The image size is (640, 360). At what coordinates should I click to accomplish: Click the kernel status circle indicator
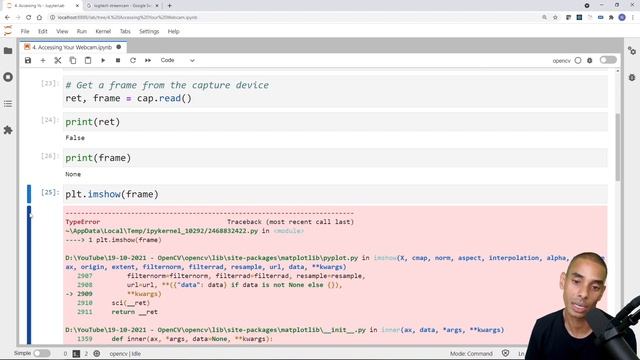[x=578, y=60]
